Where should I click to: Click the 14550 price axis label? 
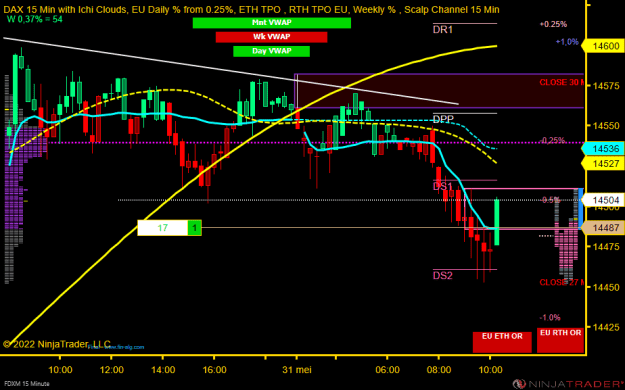(x=606, y=126)
